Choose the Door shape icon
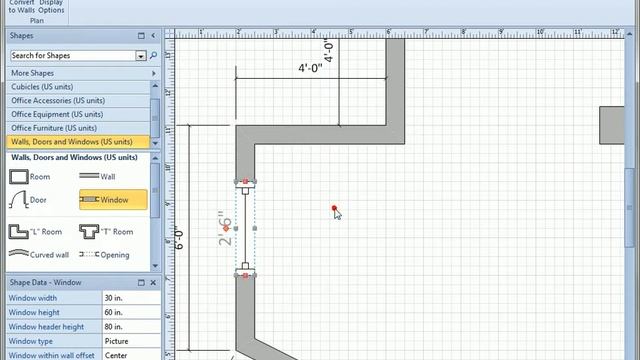The image size is (640, 360). (x=19, y=200)
